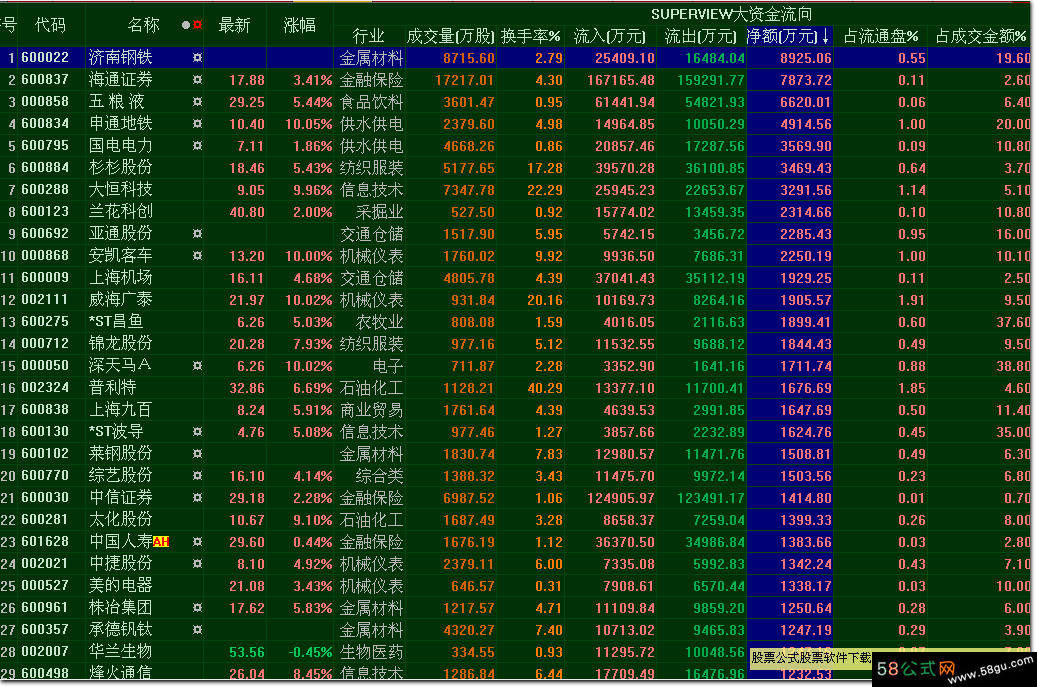Click volume value 17217.01
This screenshot has width=1037, height=687.
point(464,80)
